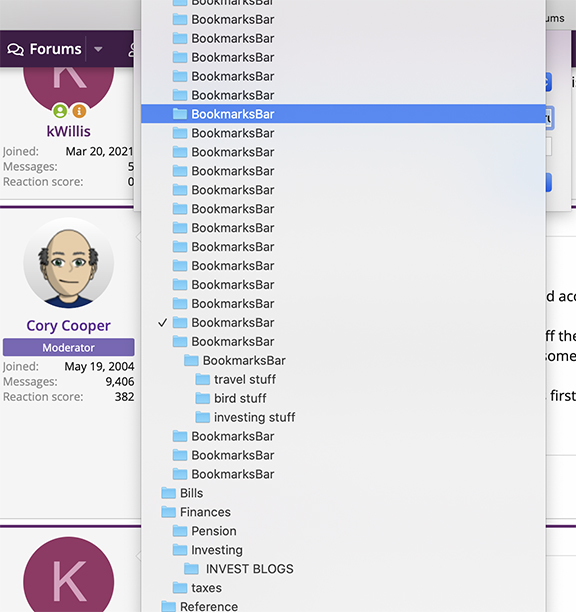Open the Cory Cooper username link
The width and height of the screenshot is (576, 612).
tap(68, 326)
